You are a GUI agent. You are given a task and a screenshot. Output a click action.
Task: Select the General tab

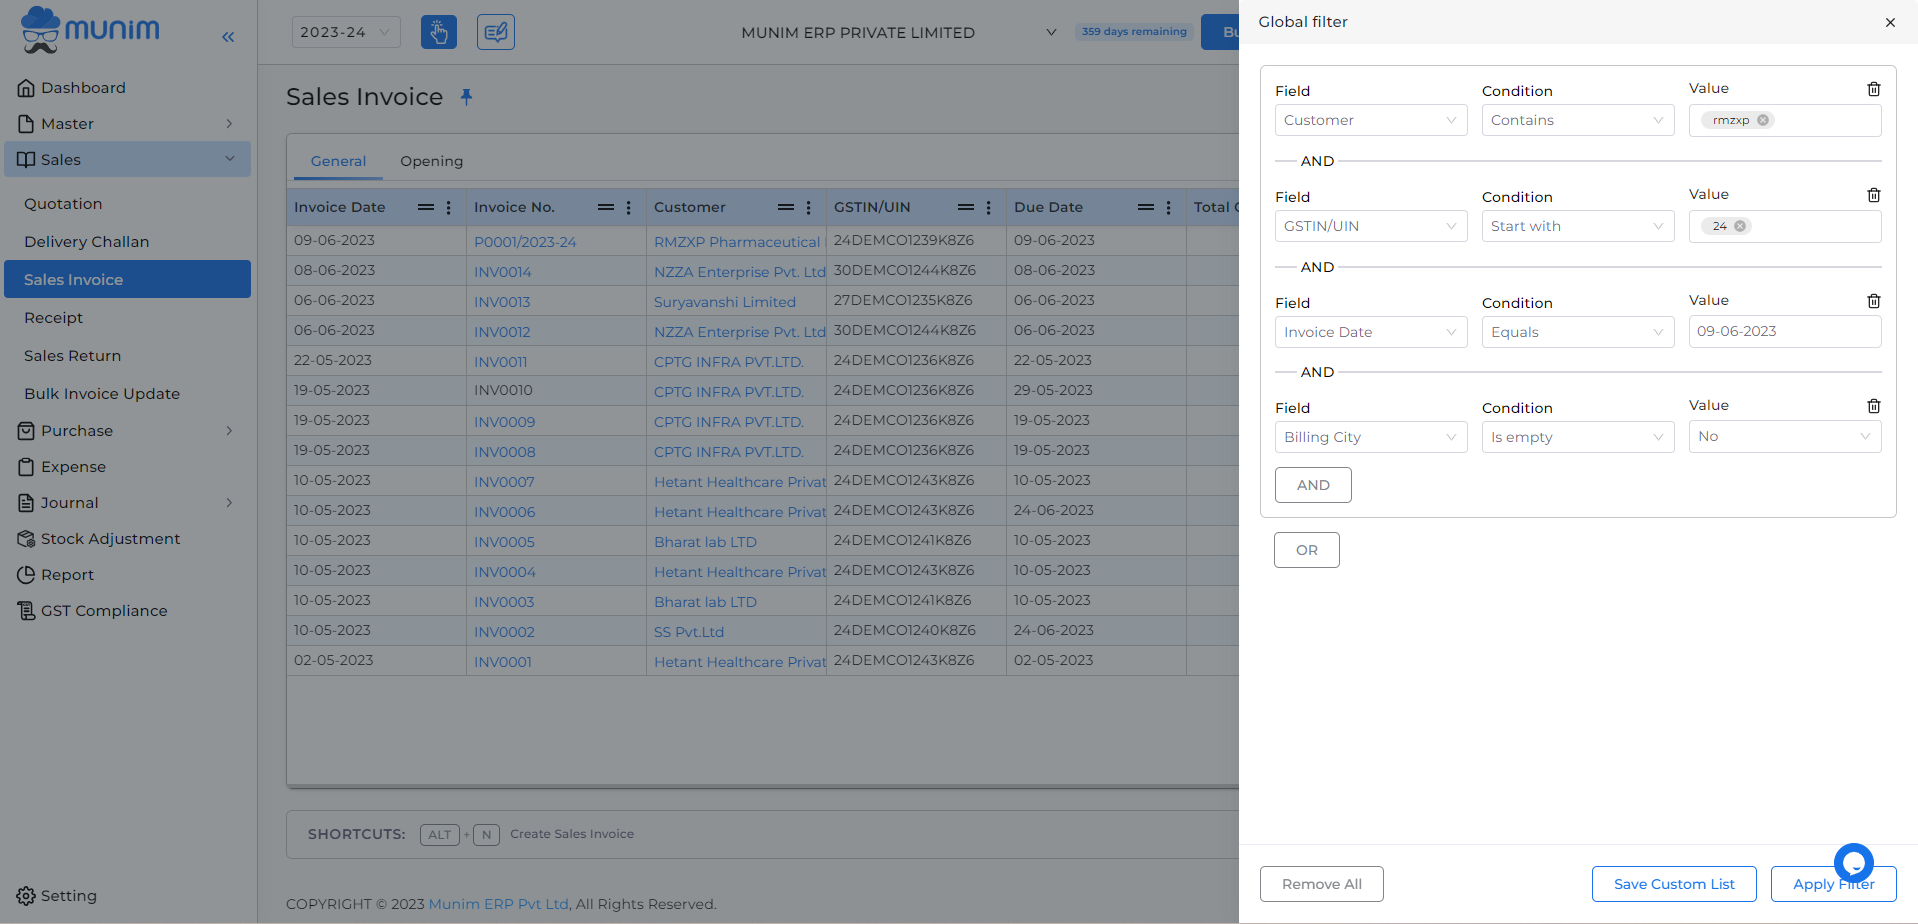pos(338,161)
